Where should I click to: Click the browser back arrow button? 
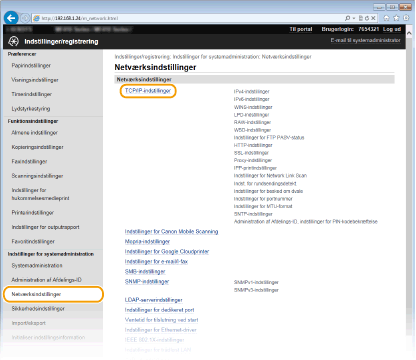11,18
